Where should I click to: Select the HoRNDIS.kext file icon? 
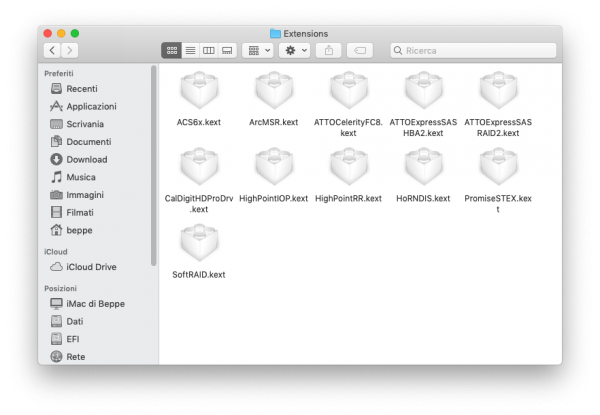(x=424, y=167)
